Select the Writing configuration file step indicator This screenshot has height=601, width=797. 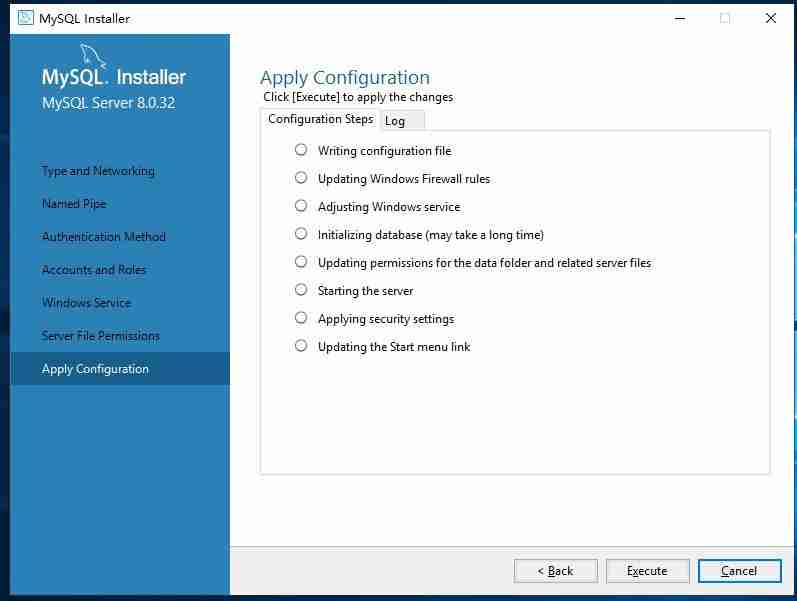pyautogui.click(x=301, y=150)
